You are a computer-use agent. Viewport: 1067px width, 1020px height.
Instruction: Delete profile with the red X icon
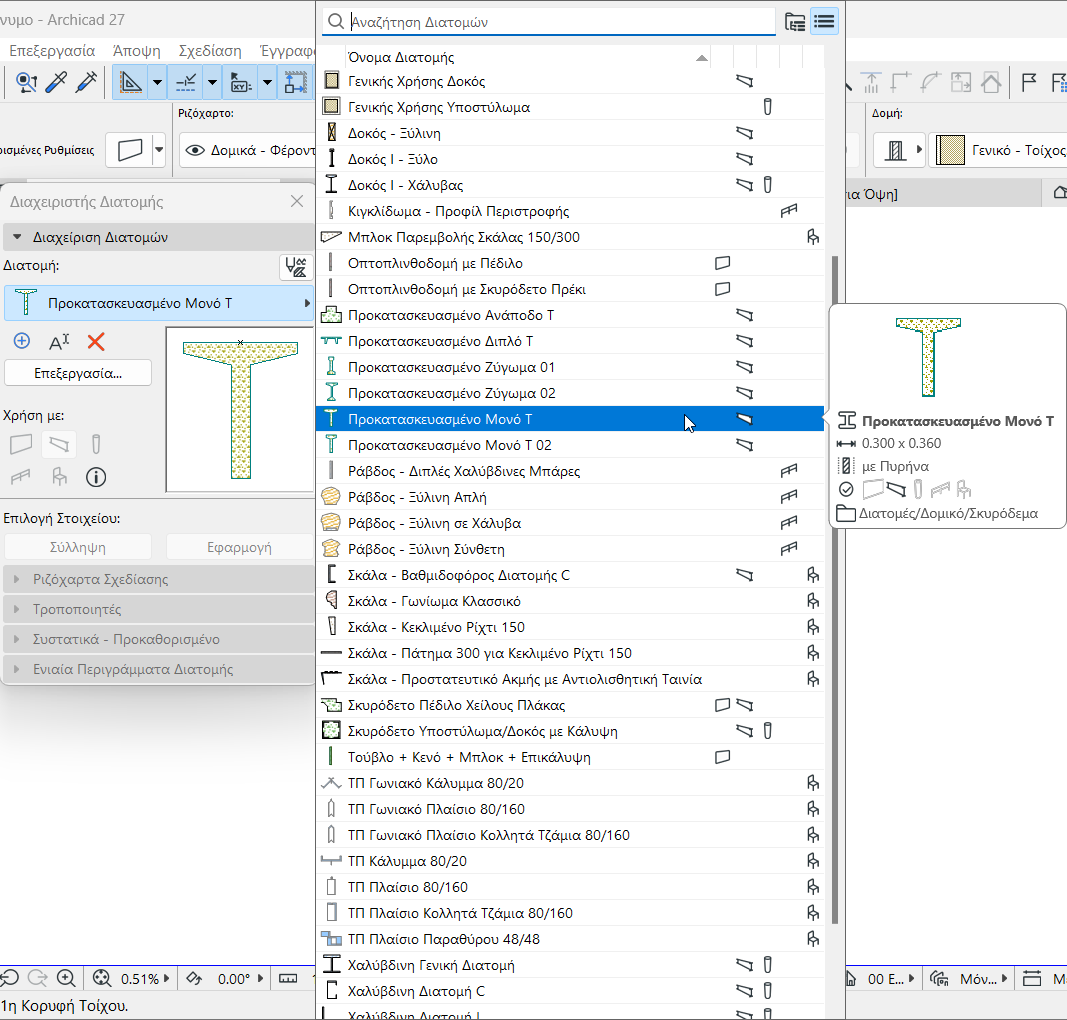pyautogui.click(x=96, y=342)
